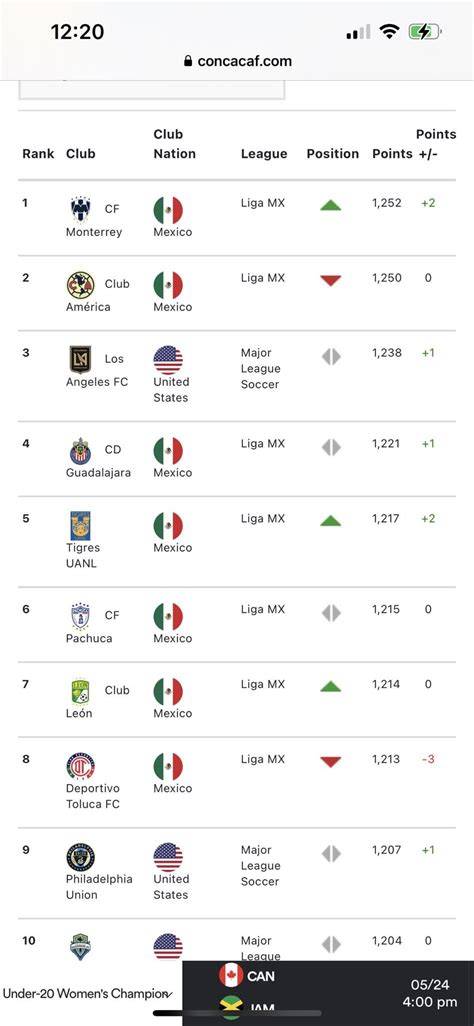Select the Tigres UANL logo
This screenshot has width=474, height=1026.
click(x=81, y=525)
